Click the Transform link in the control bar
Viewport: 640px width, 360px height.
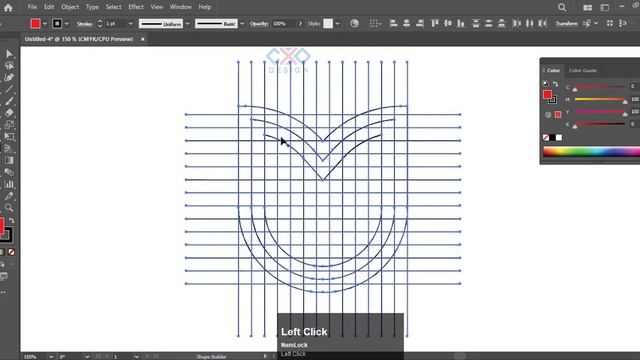click(x=567, y=24)
